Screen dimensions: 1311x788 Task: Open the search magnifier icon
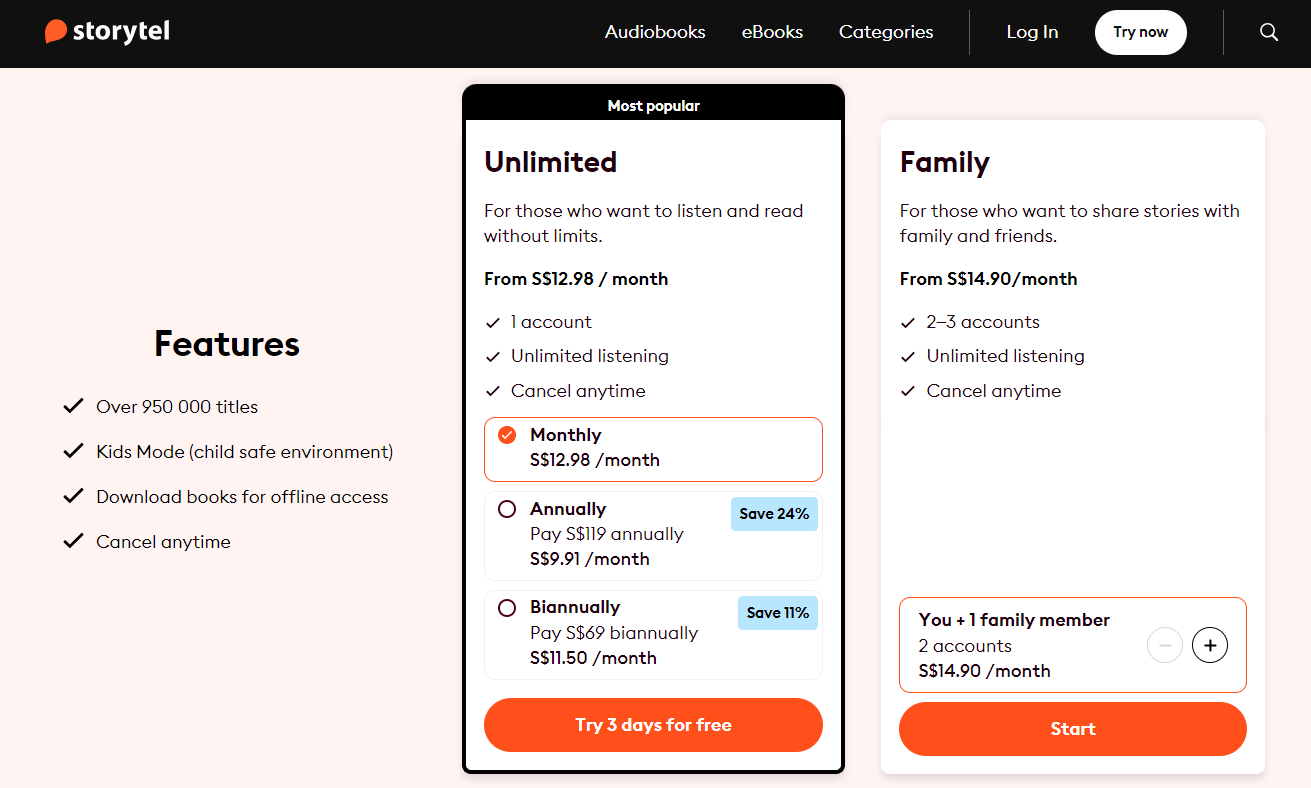1269,32
